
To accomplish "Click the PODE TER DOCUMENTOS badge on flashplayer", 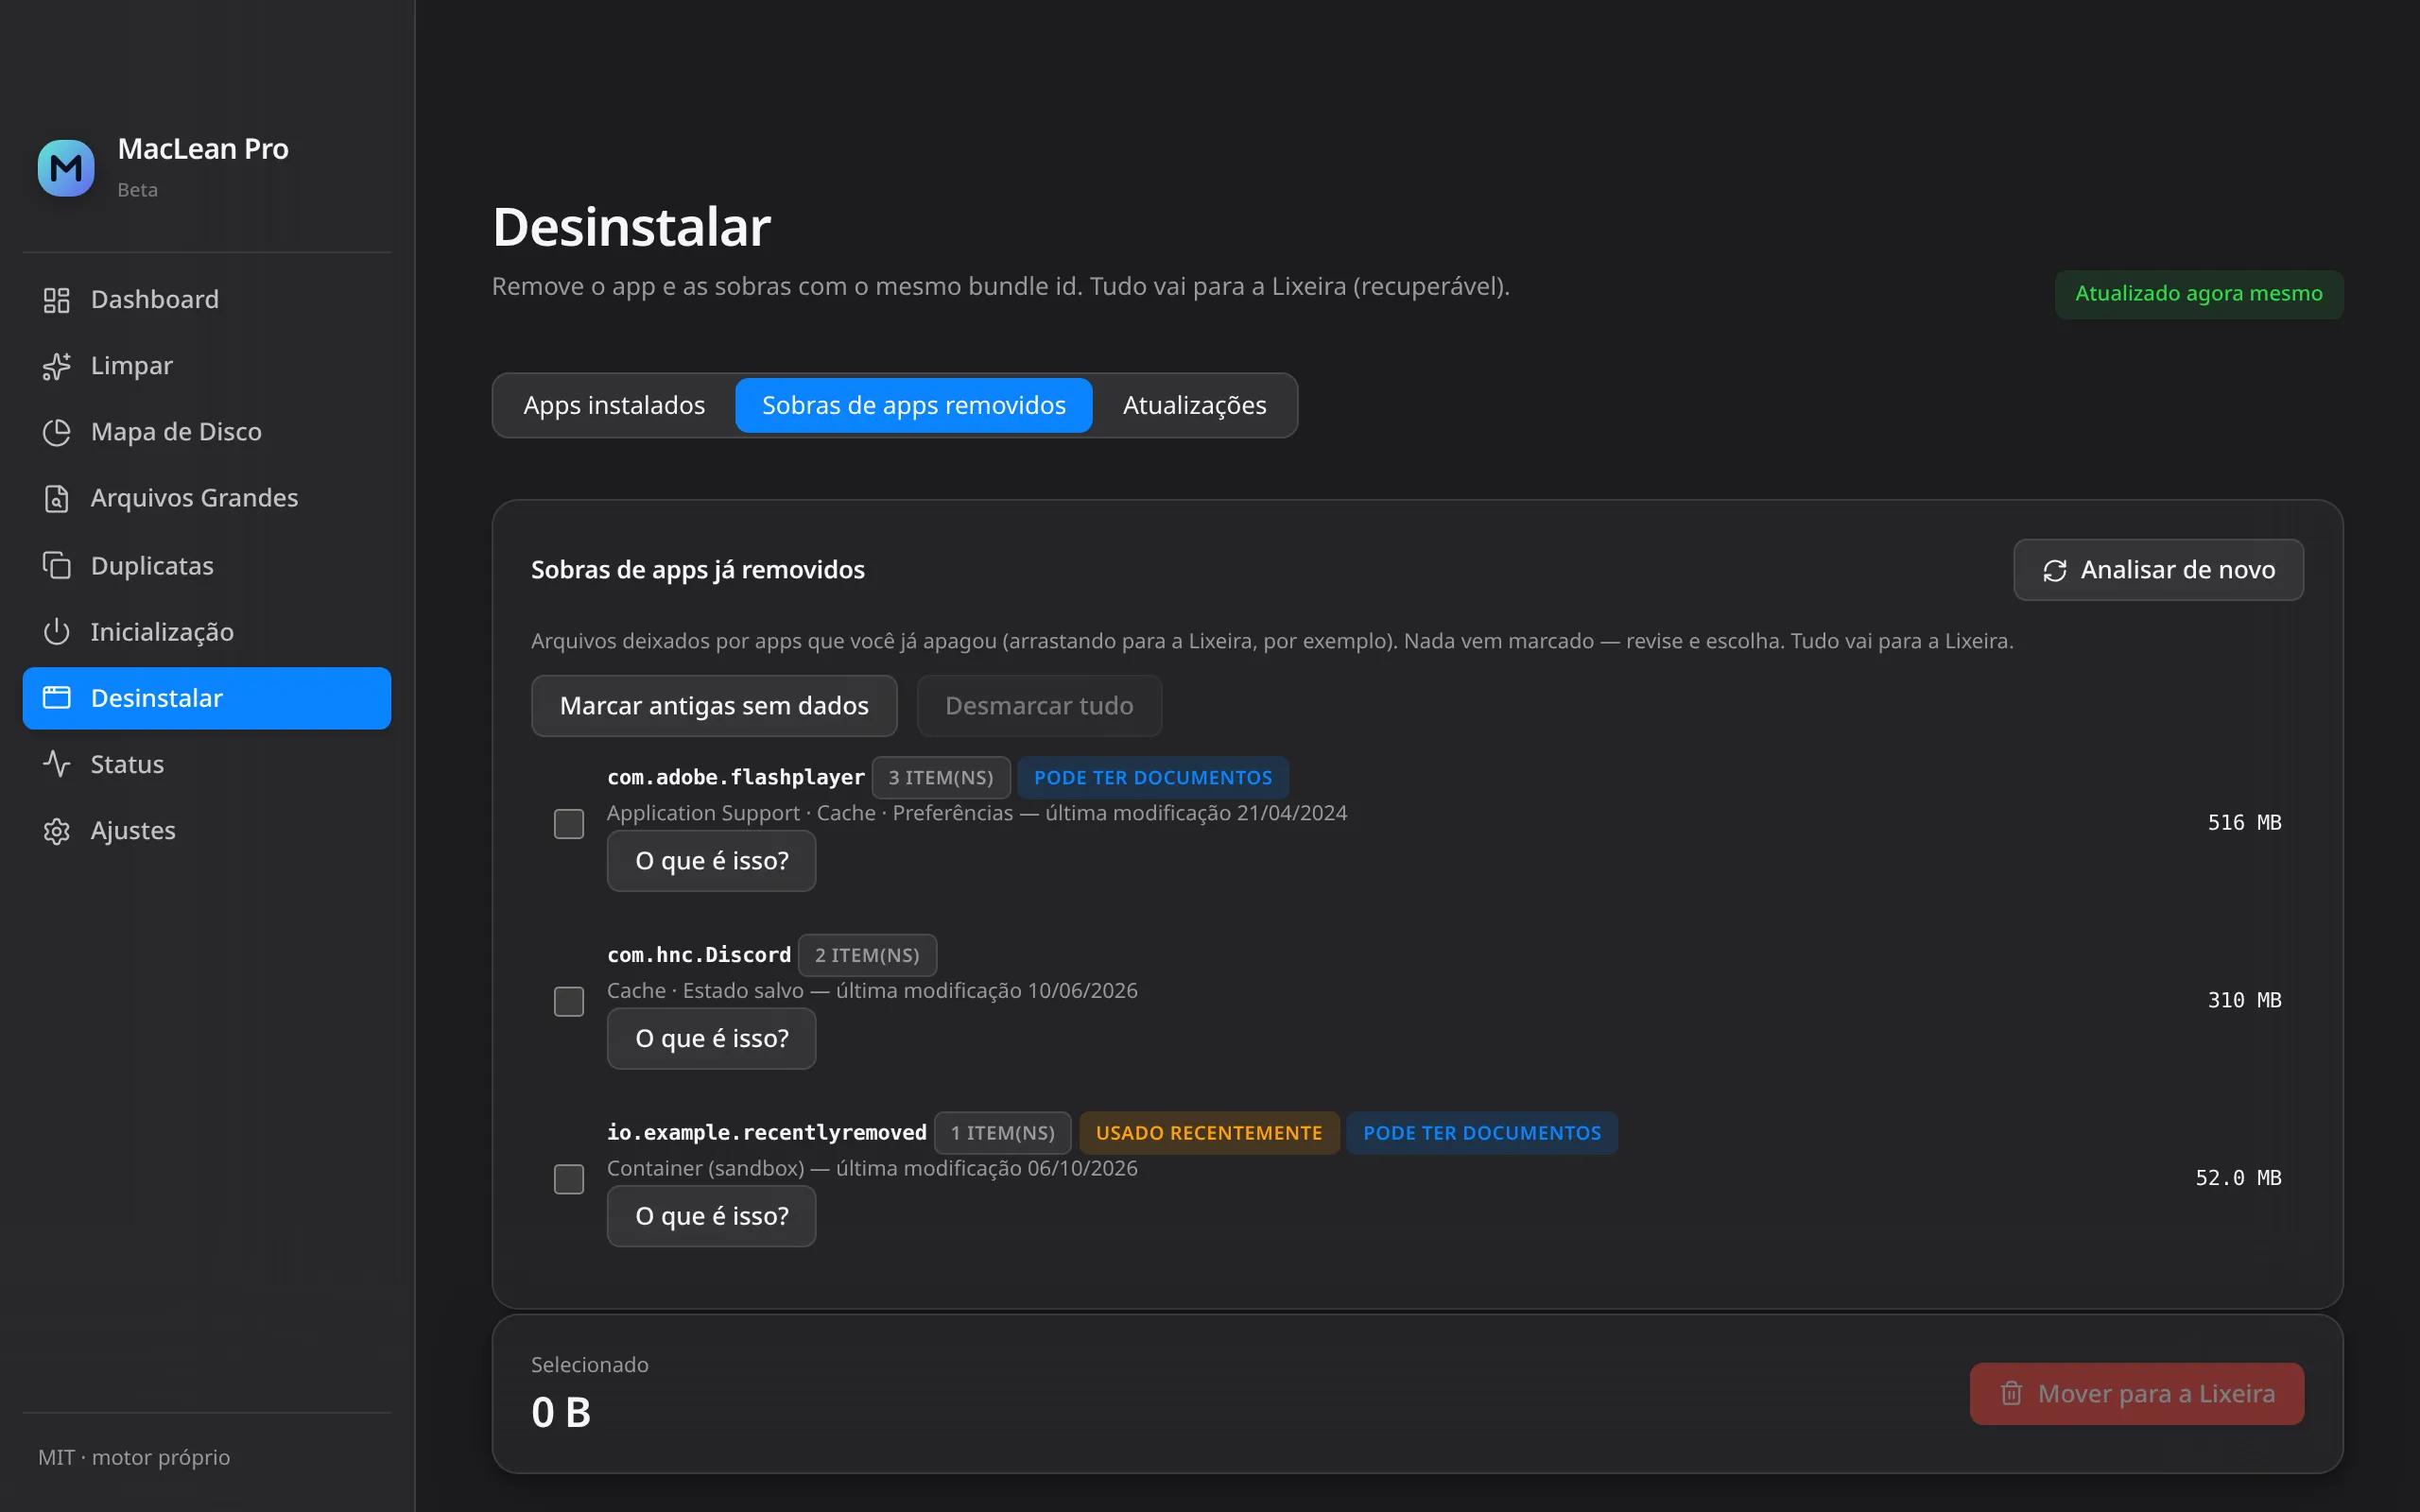I will pyautogui.click(x=1153, y=778).
